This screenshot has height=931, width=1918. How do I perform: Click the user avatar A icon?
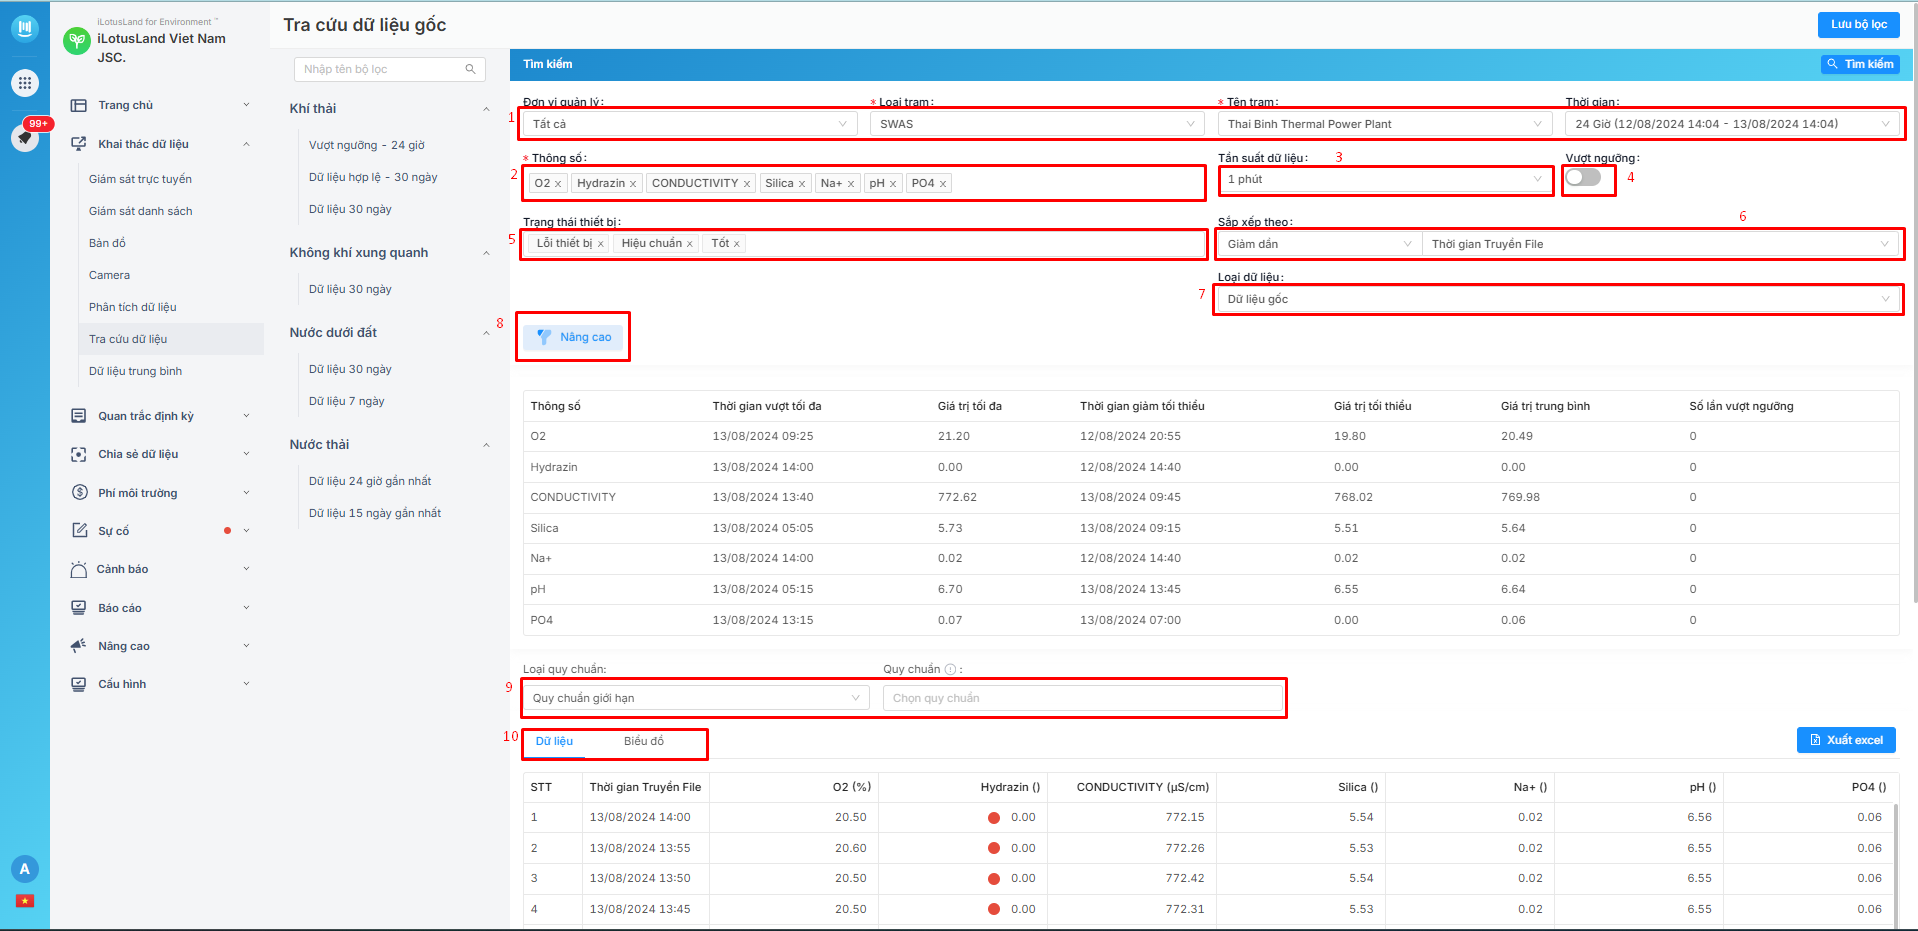[25, 869]
